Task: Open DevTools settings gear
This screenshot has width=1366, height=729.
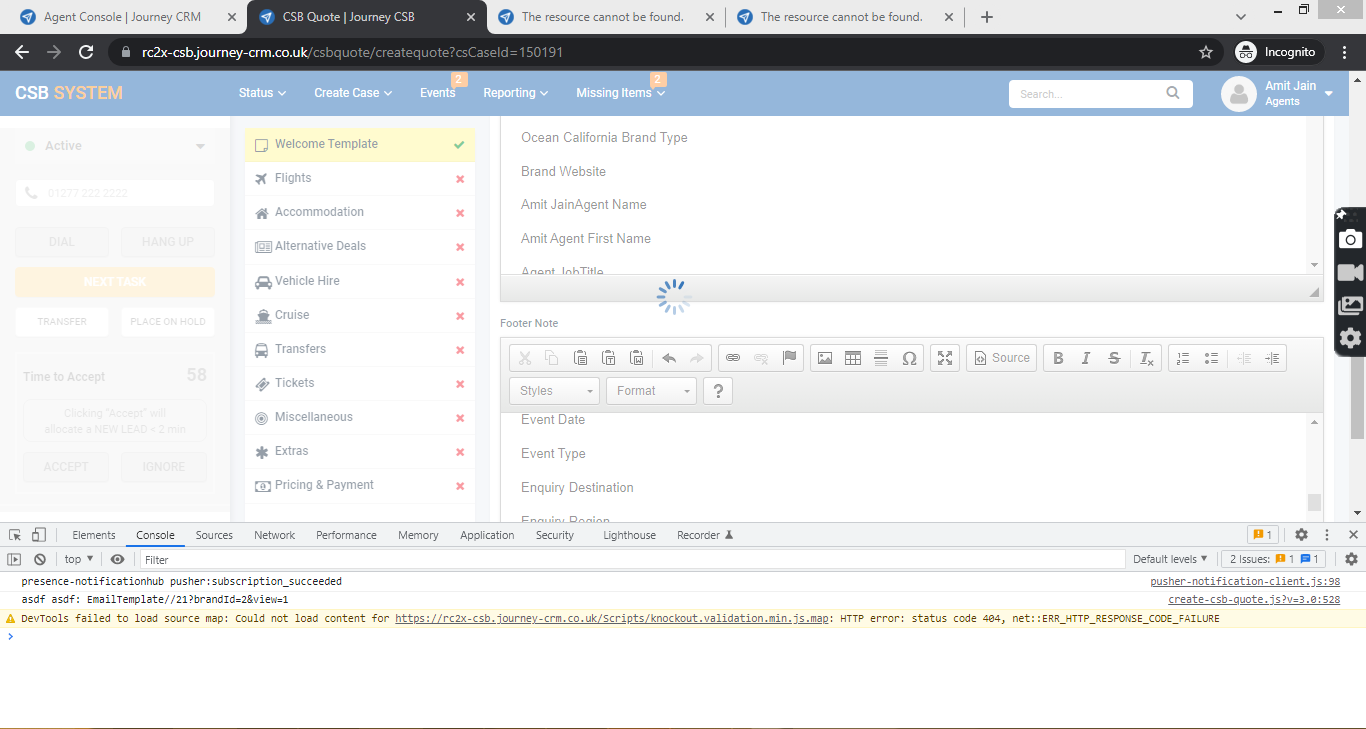Action: tap(1301, 535)
